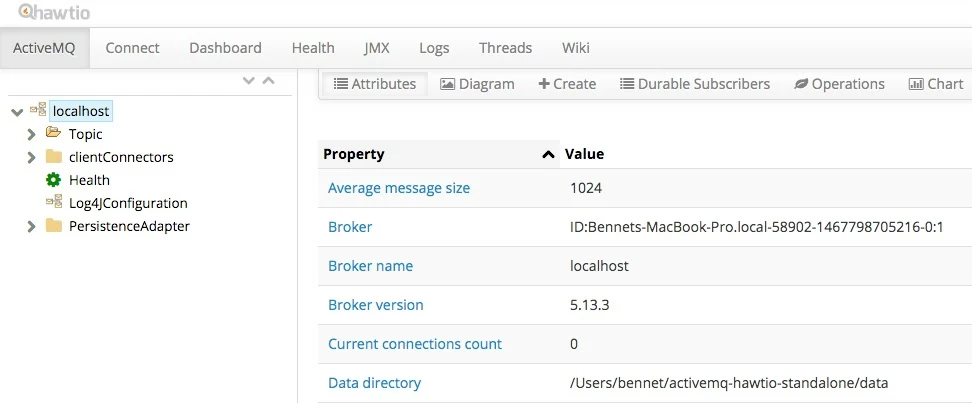Click the green Health gear icon

tap(53, 180)
